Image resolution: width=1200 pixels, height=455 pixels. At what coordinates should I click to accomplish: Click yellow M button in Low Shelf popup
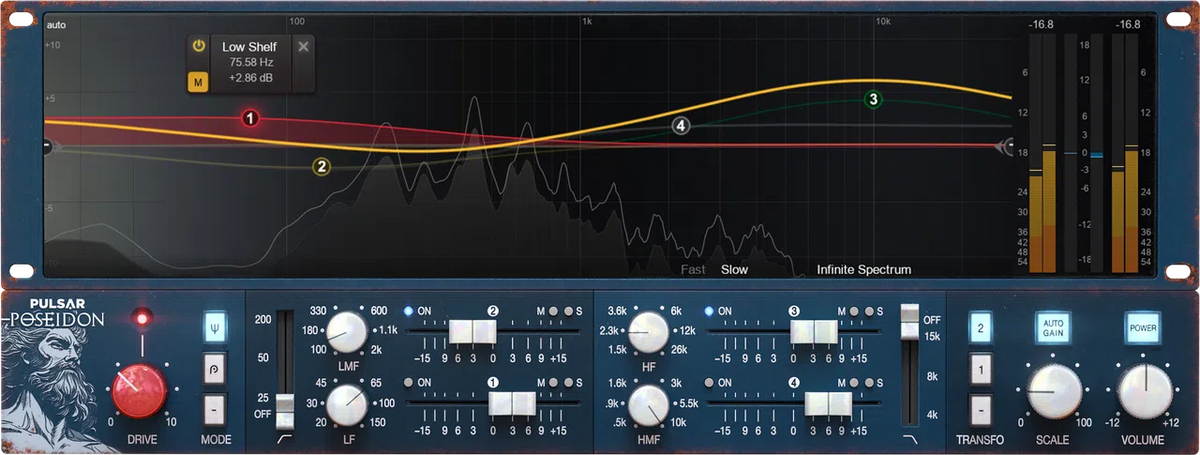(199, 81)
